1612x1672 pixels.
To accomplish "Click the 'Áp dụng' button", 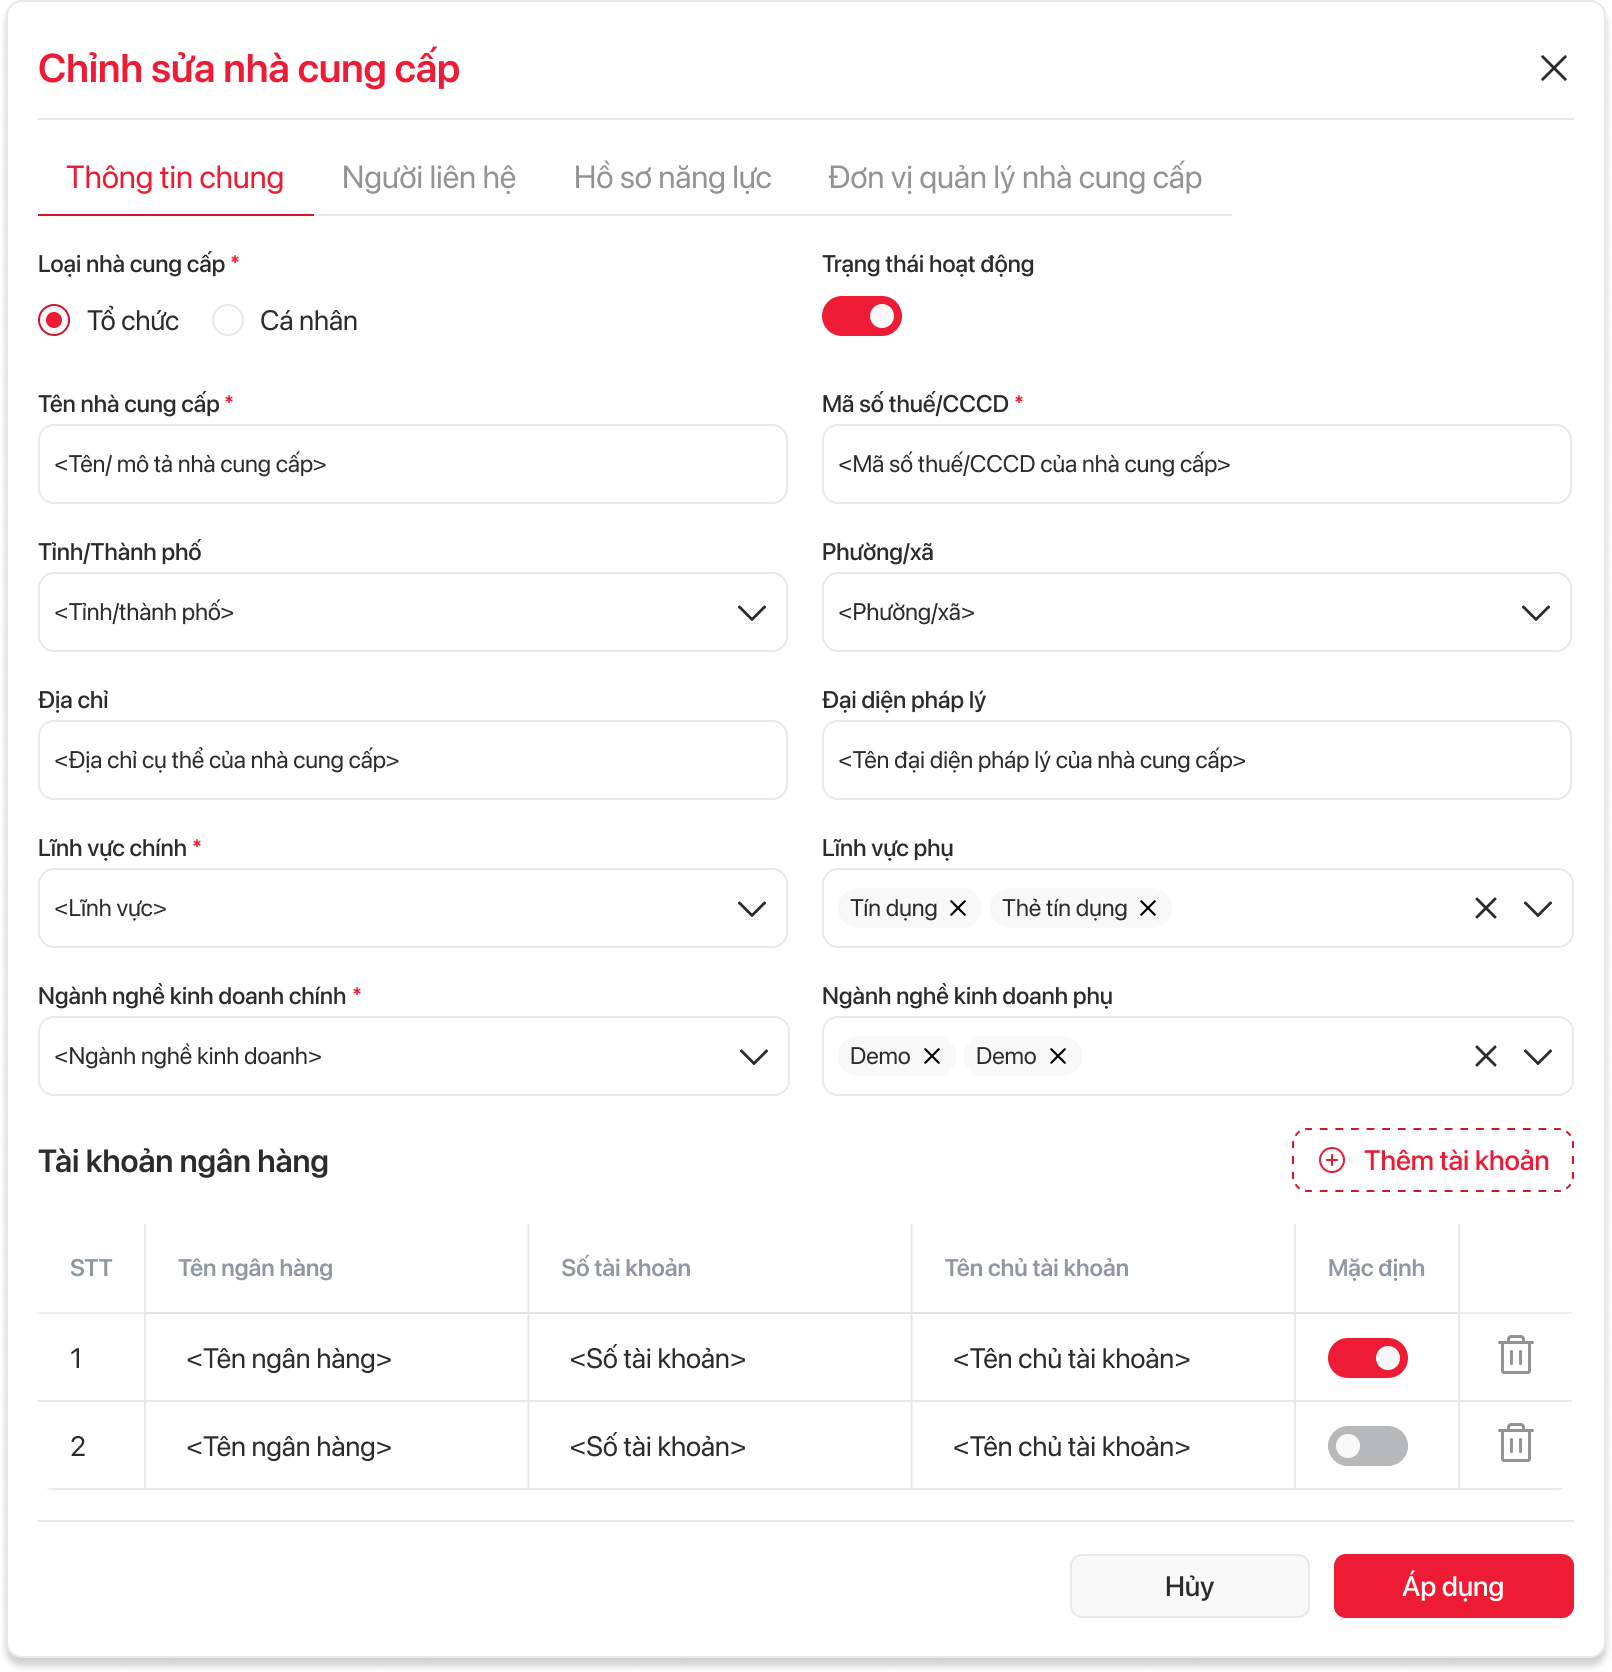I will pyautogui.click(x=1453, y=1586).
